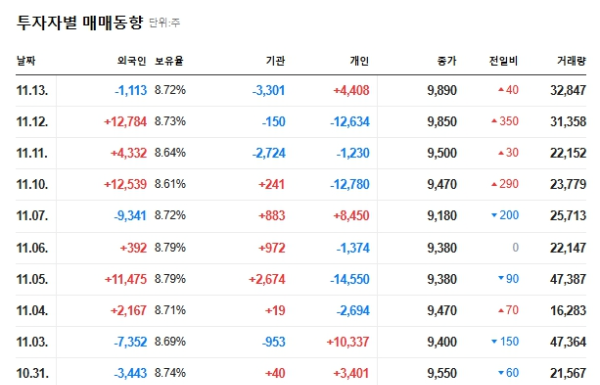Click foreign net value -9,341
Viewport: 600px width, 385px height.
pyautogui.click(x=130, y=216)
